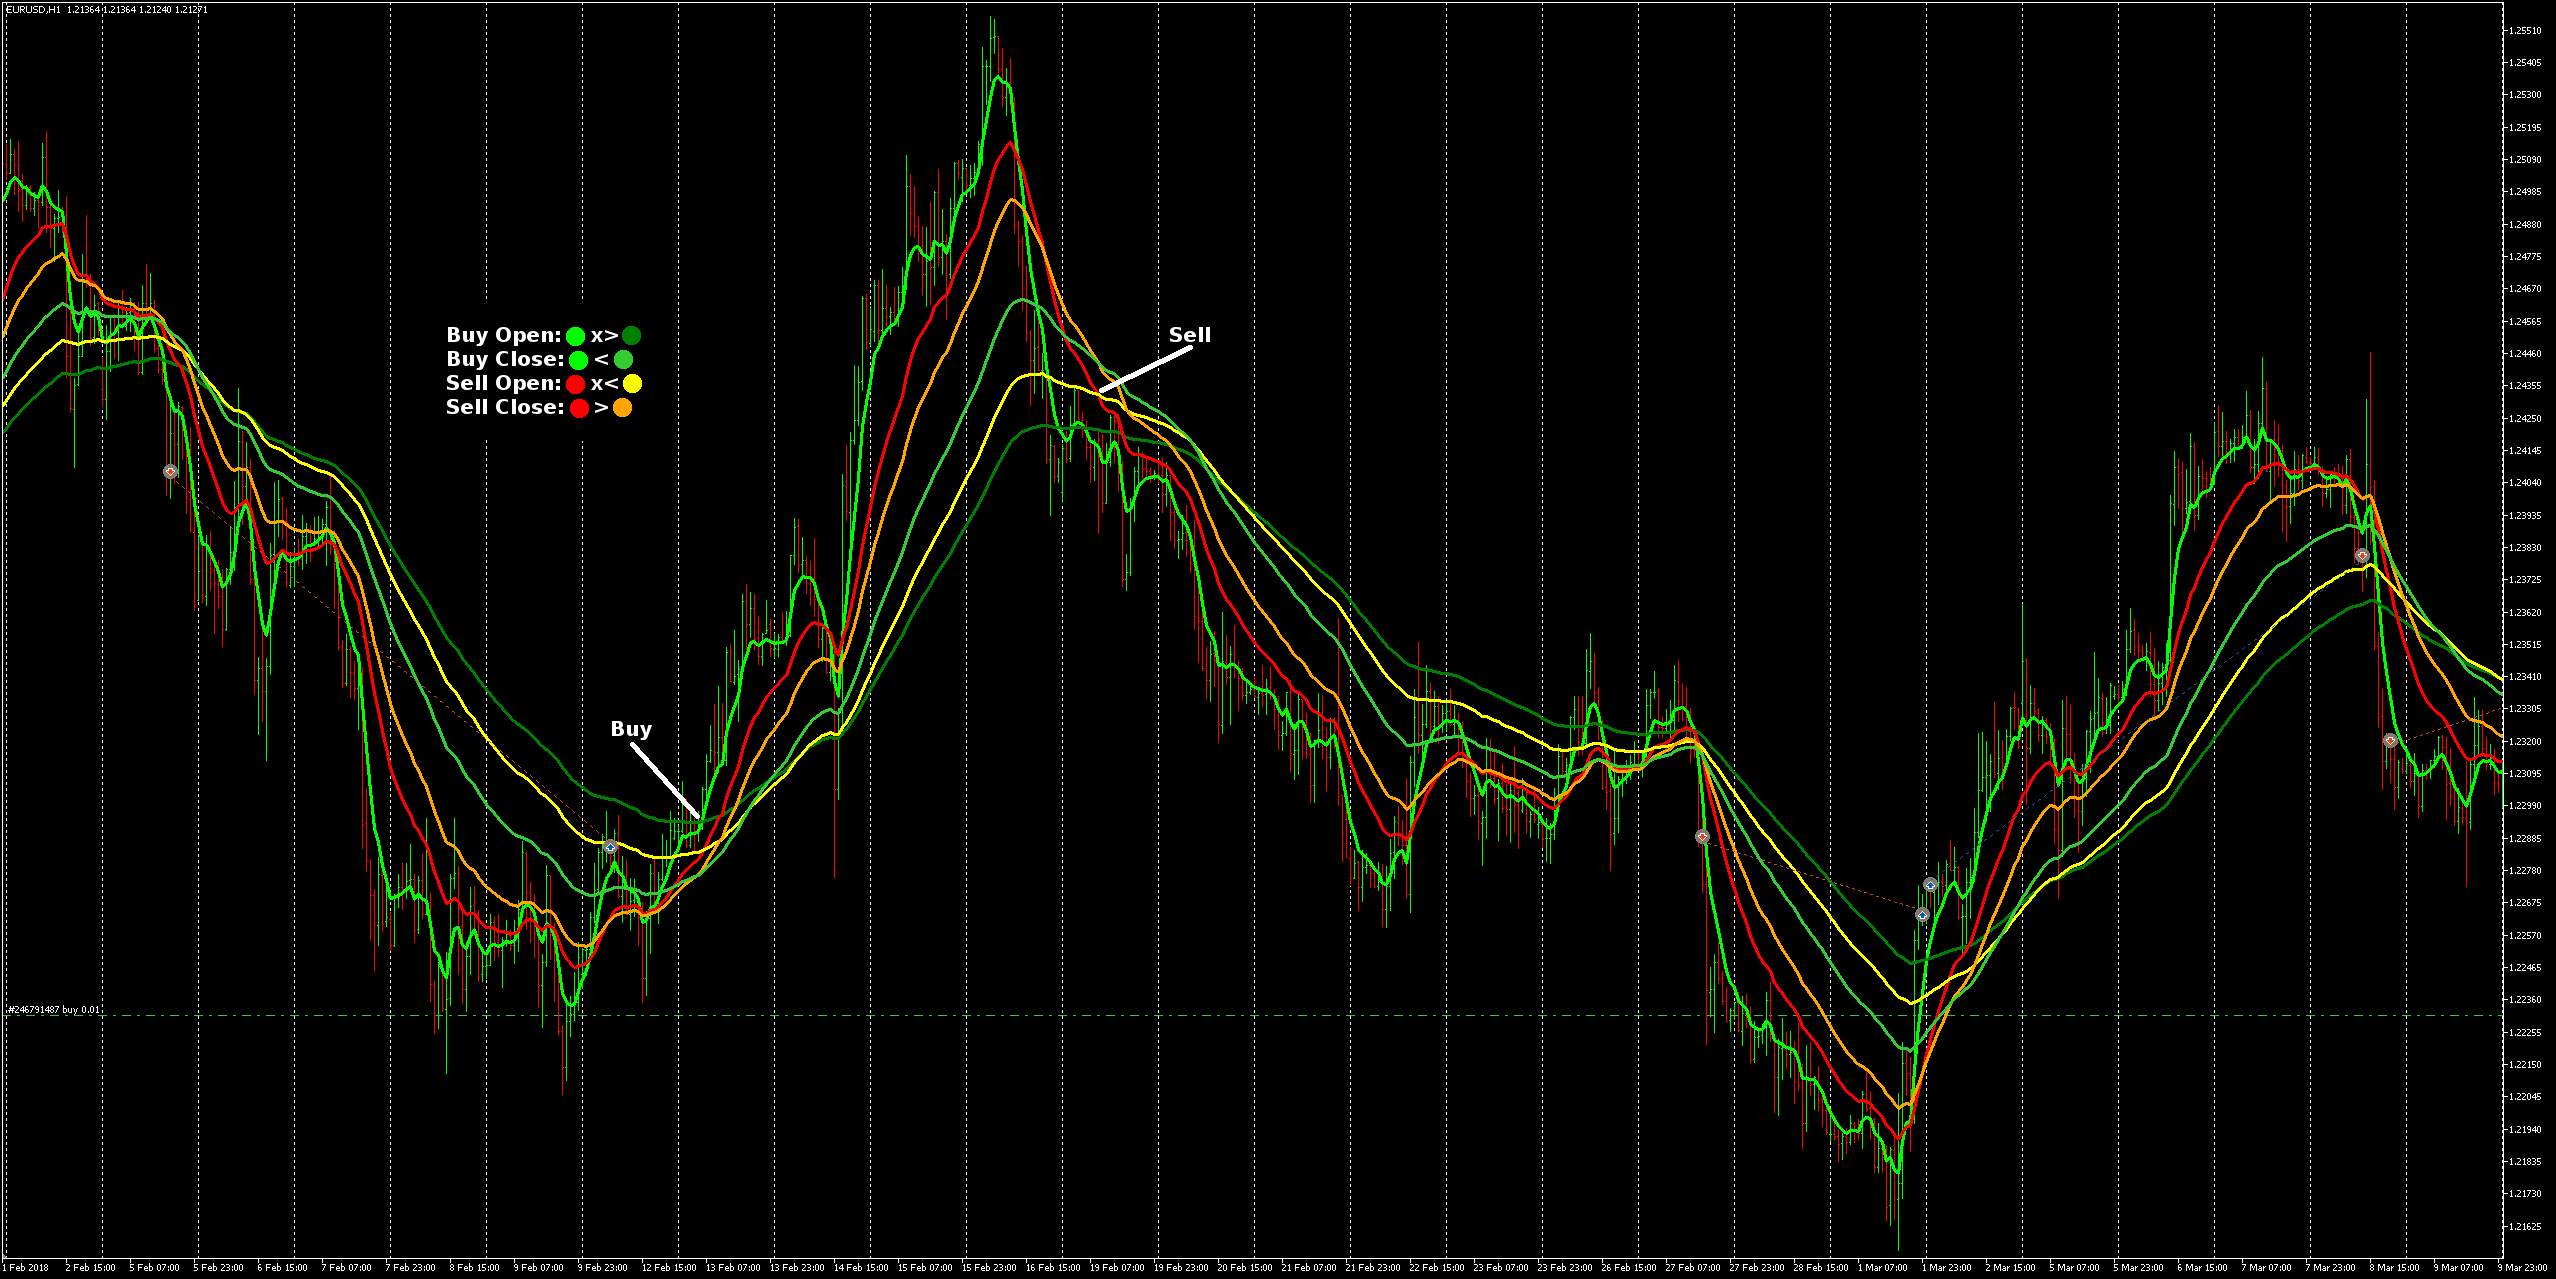Click the '5 Mar 07:00' time axis label
This screenshot has width=2556, height=1279.
click(2074, 1268)
